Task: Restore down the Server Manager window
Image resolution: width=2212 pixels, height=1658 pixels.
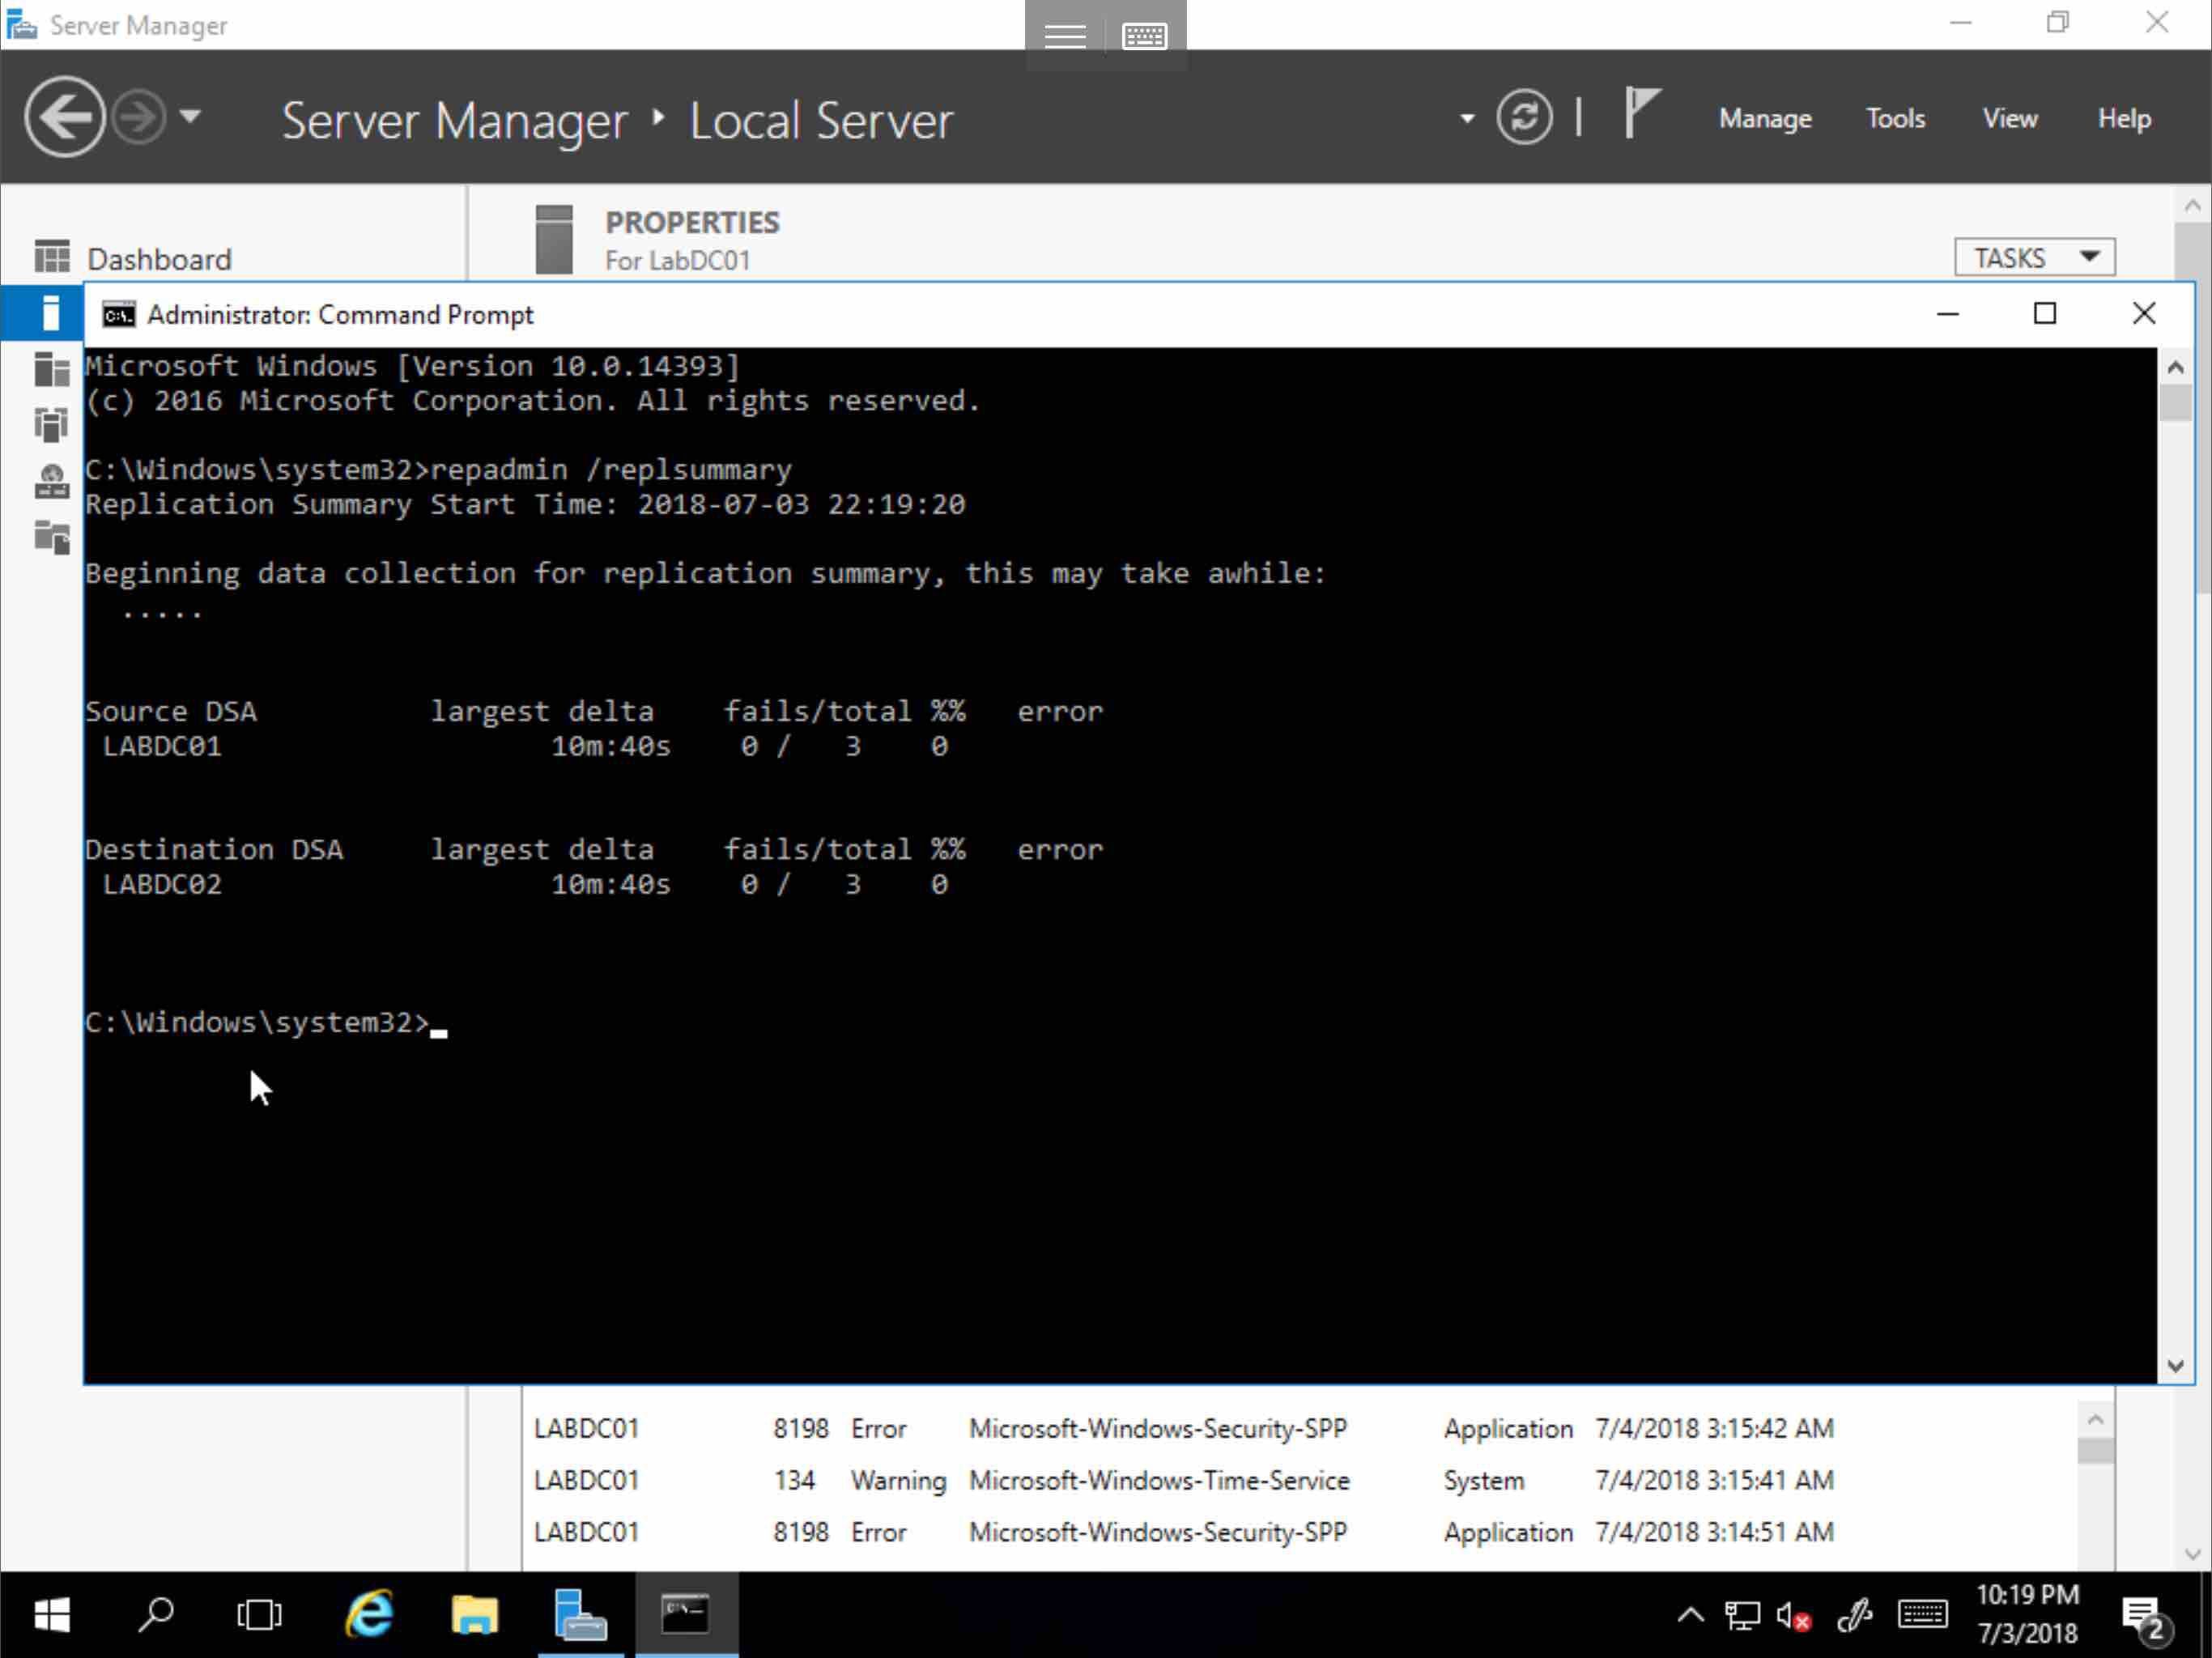Action: [2057, 22]
